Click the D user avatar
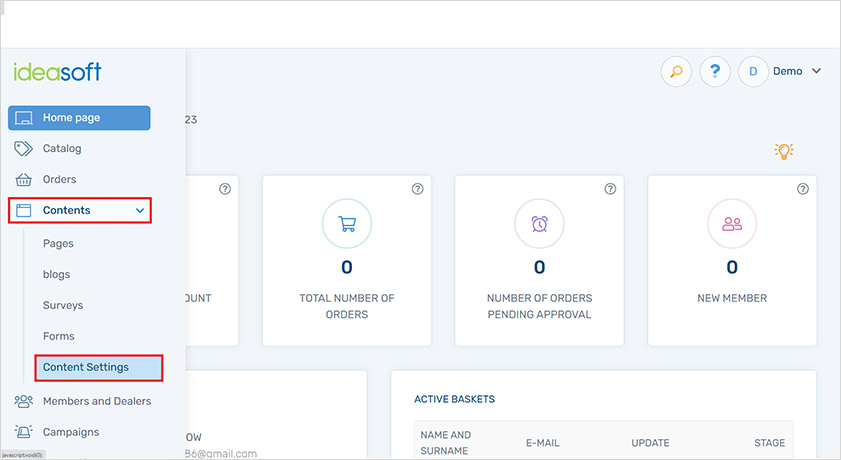841x460 pixels. [x=753, y=71]
